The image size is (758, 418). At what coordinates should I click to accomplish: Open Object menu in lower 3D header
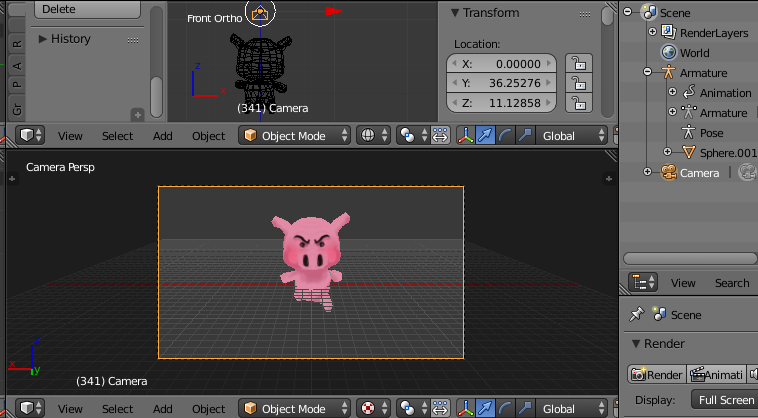pyautogui.click(x=208, y=409)
